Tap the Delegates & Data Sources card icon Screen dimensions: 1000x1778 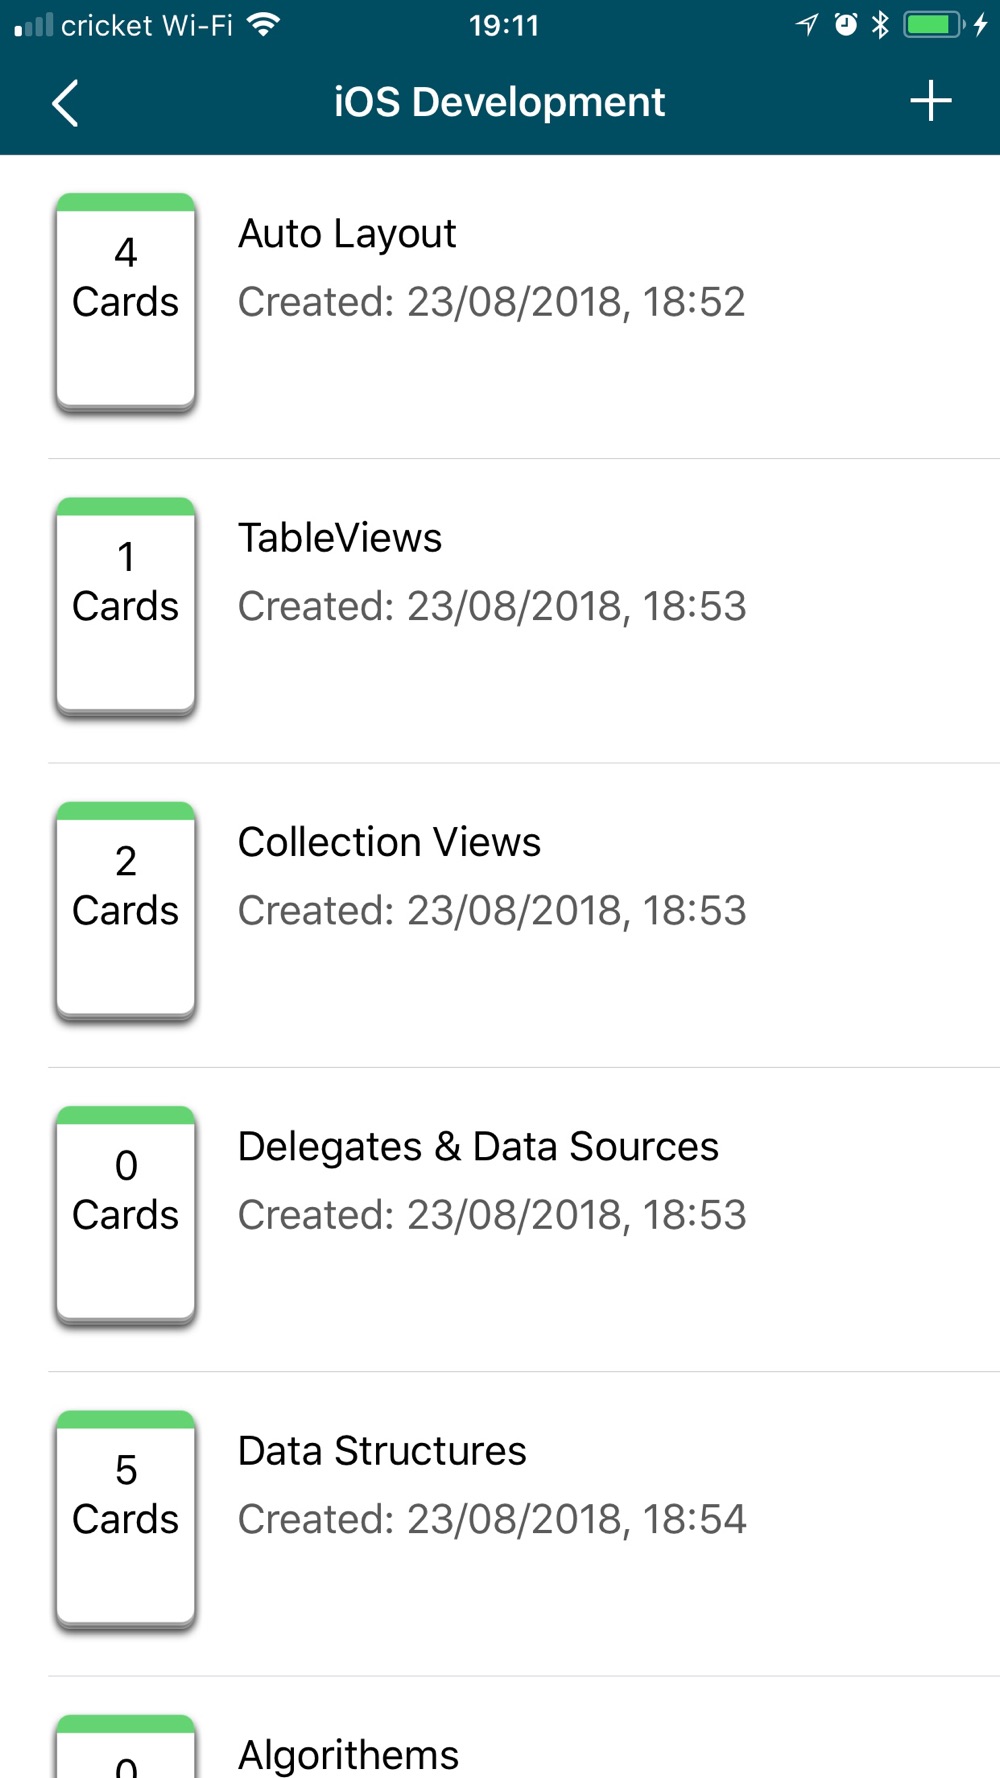[x=126, y=1216]
